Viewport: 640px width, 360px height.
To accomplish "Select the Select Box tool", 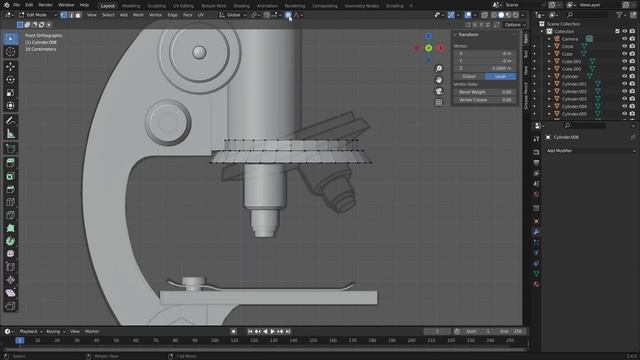I will [x=11, y=39].
